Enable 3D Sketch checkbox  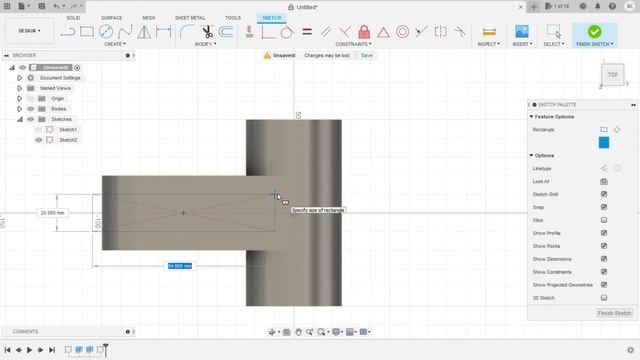604,298
